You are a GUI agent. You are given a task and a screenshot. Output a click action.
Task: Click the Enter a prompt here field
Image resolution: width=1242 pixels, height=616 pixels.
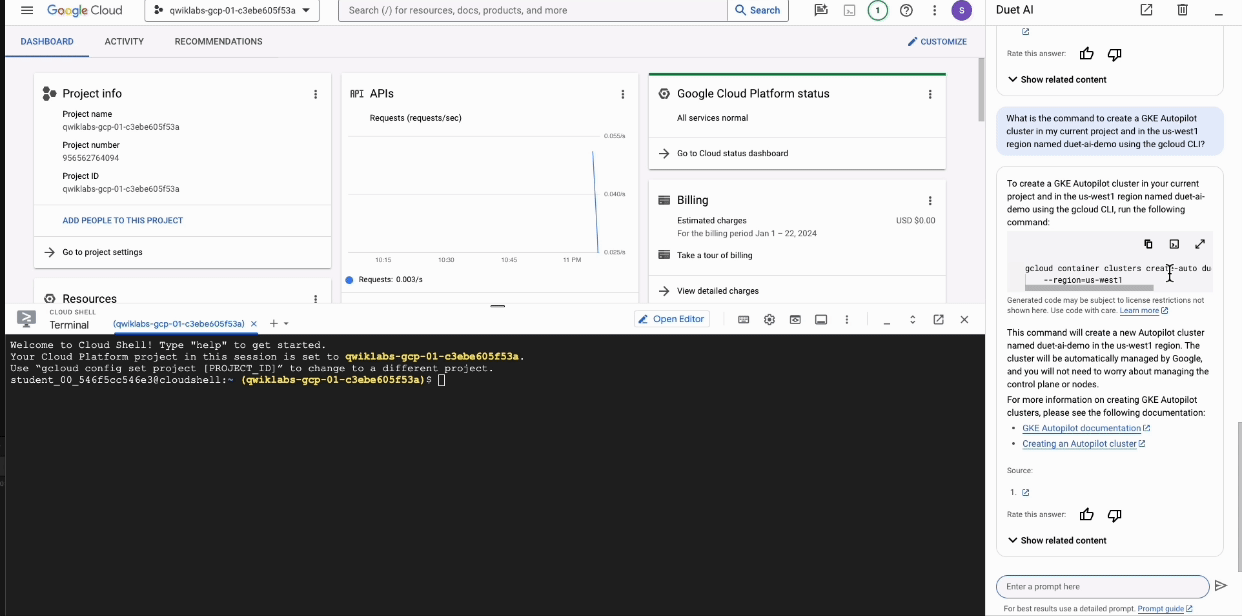coord(1102,586)
